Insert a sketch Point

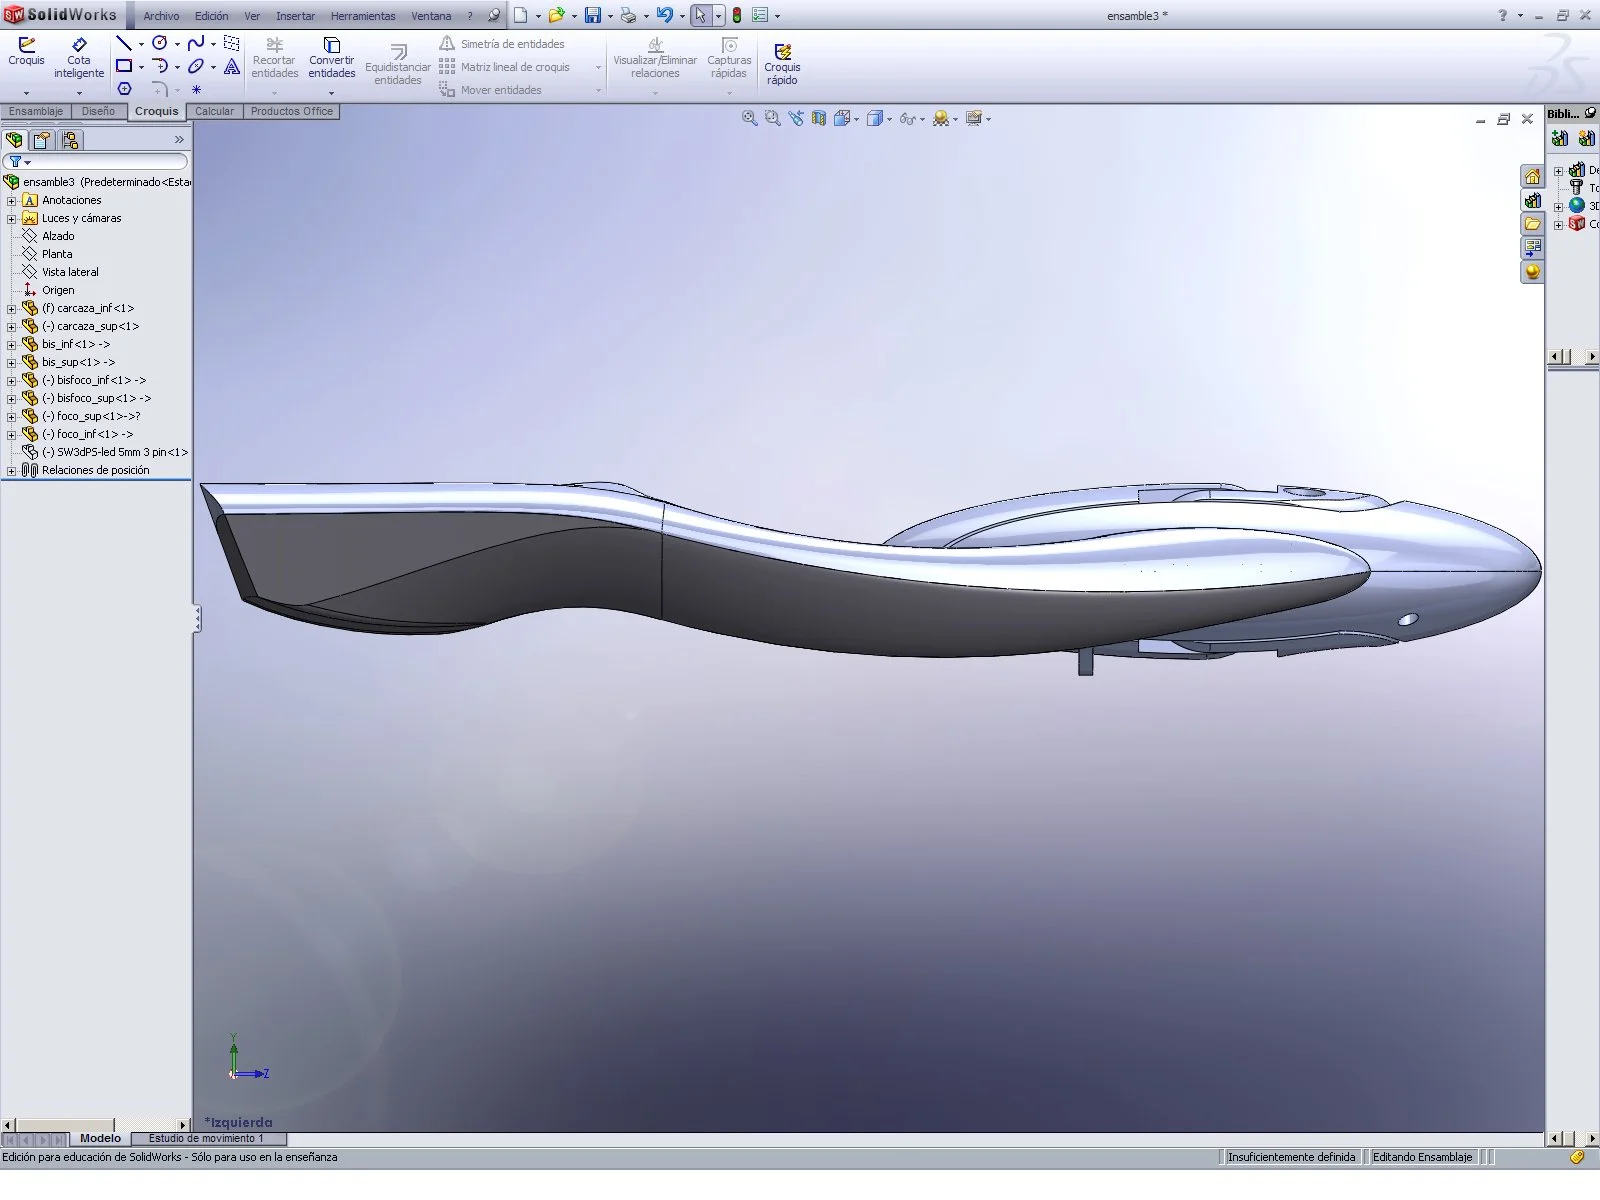(196, 89)
